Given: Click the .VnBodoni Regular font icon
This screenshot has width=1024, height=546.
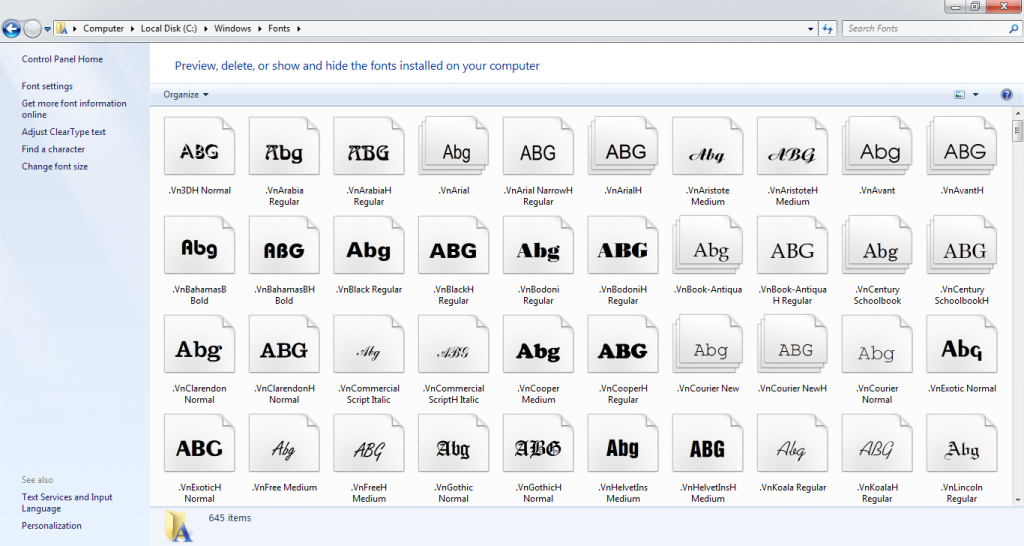Looking at the screenshot, I should (x=538, y=250).
